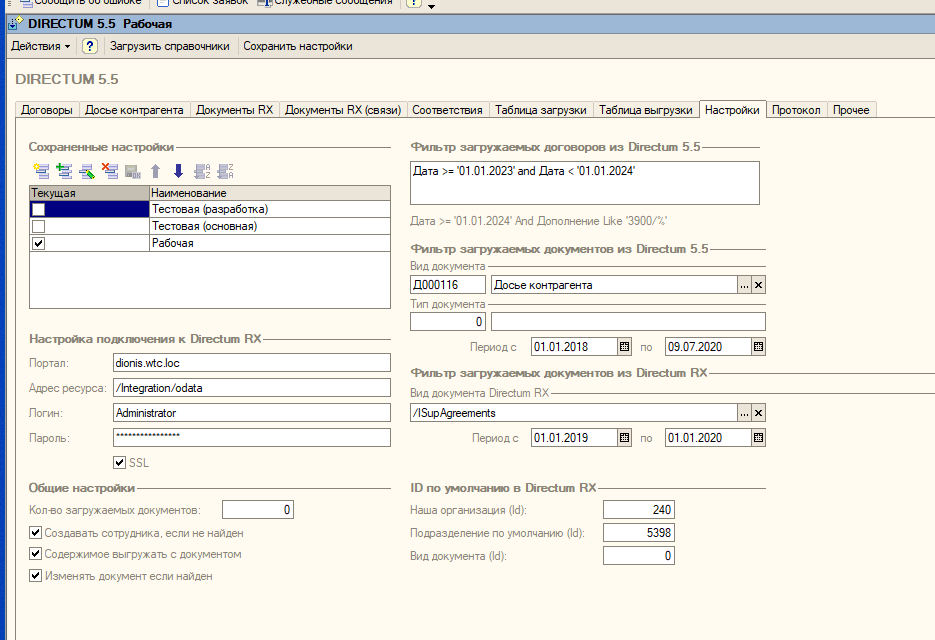The width and height of the screenshot is (935, 640).
Task: Sort saved settings ascending A-Z
Action: tap(201, 171)
